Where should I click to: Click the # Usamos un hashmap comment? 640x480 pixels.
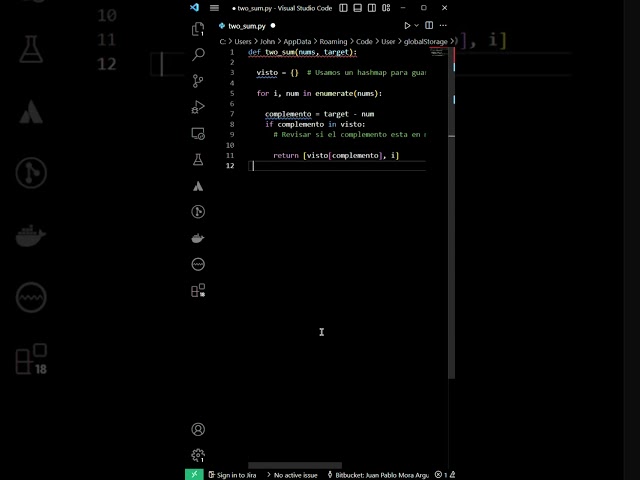[366, 73]
